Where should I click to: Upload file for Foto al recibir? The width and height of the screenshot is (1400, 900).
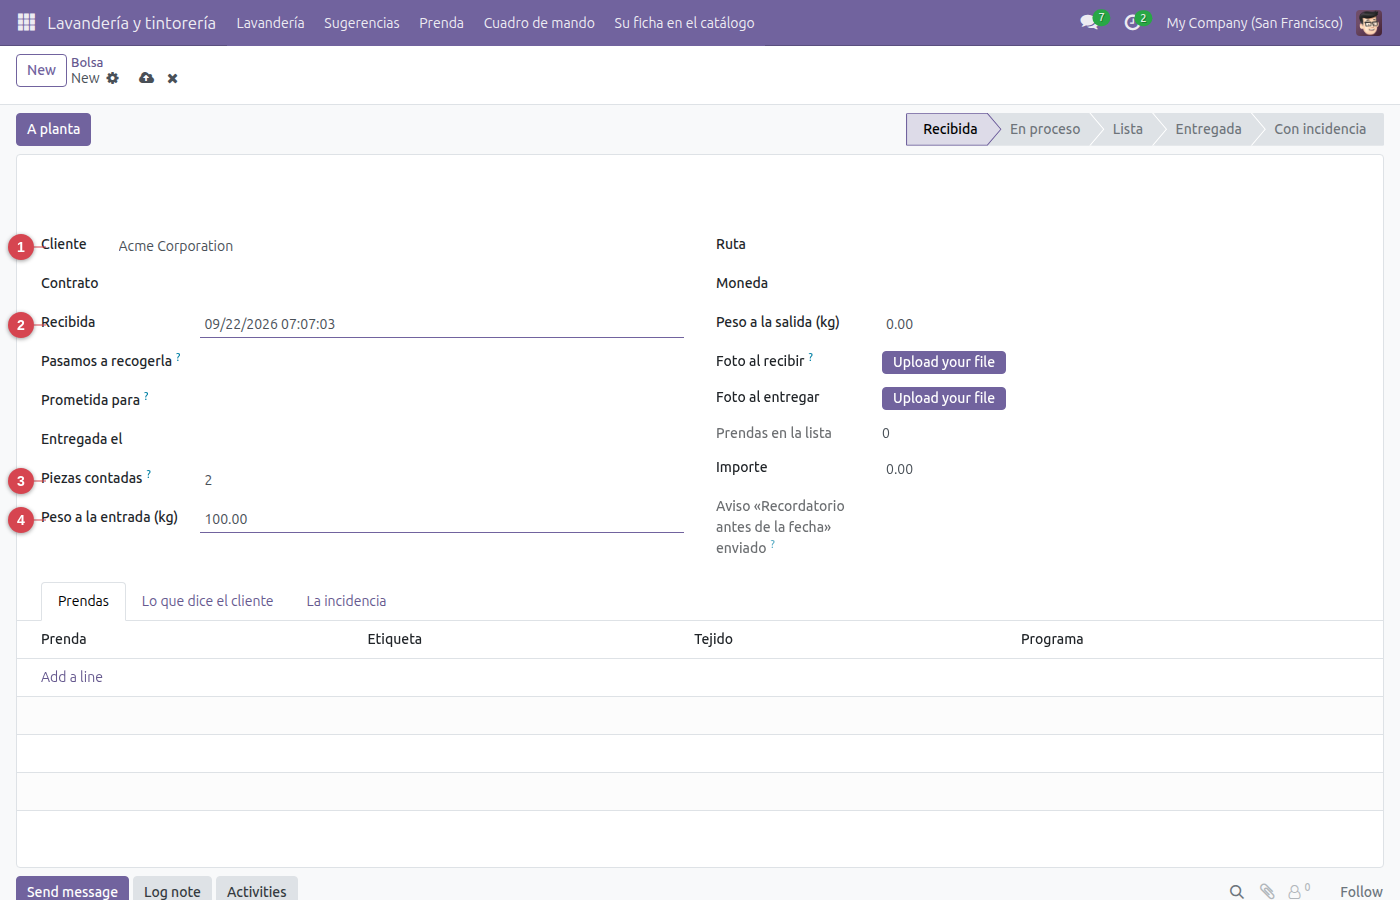(944, 362)
